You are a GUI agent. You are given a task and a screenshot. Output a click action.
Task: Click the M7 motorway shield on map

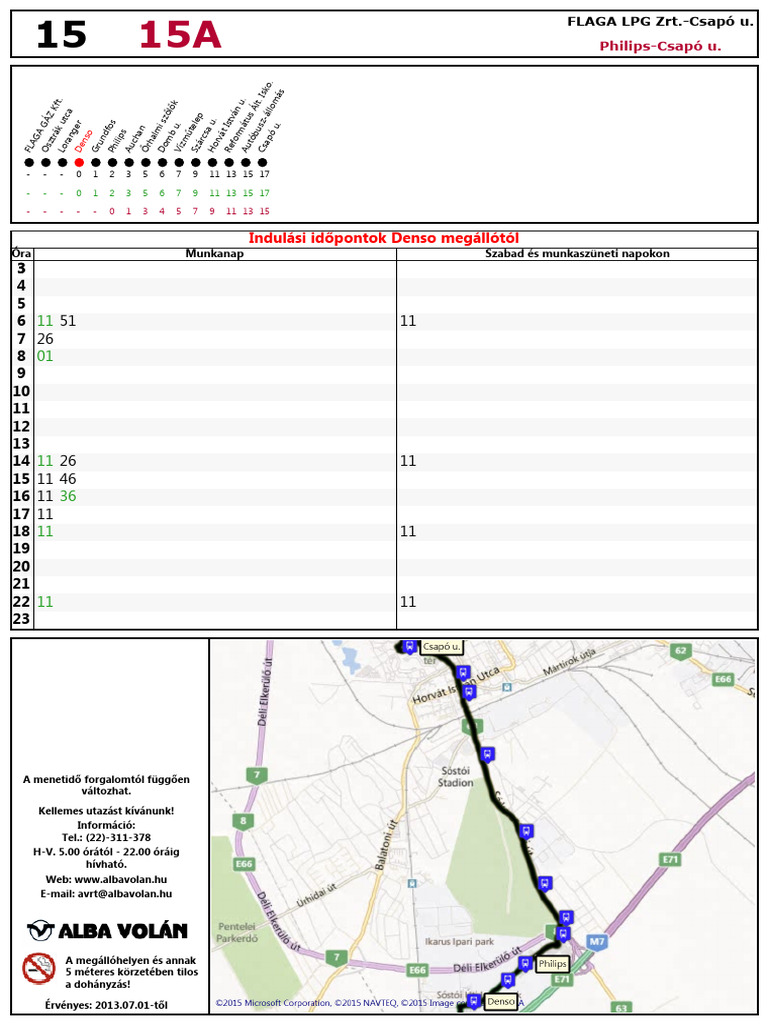tap(597, 941)
